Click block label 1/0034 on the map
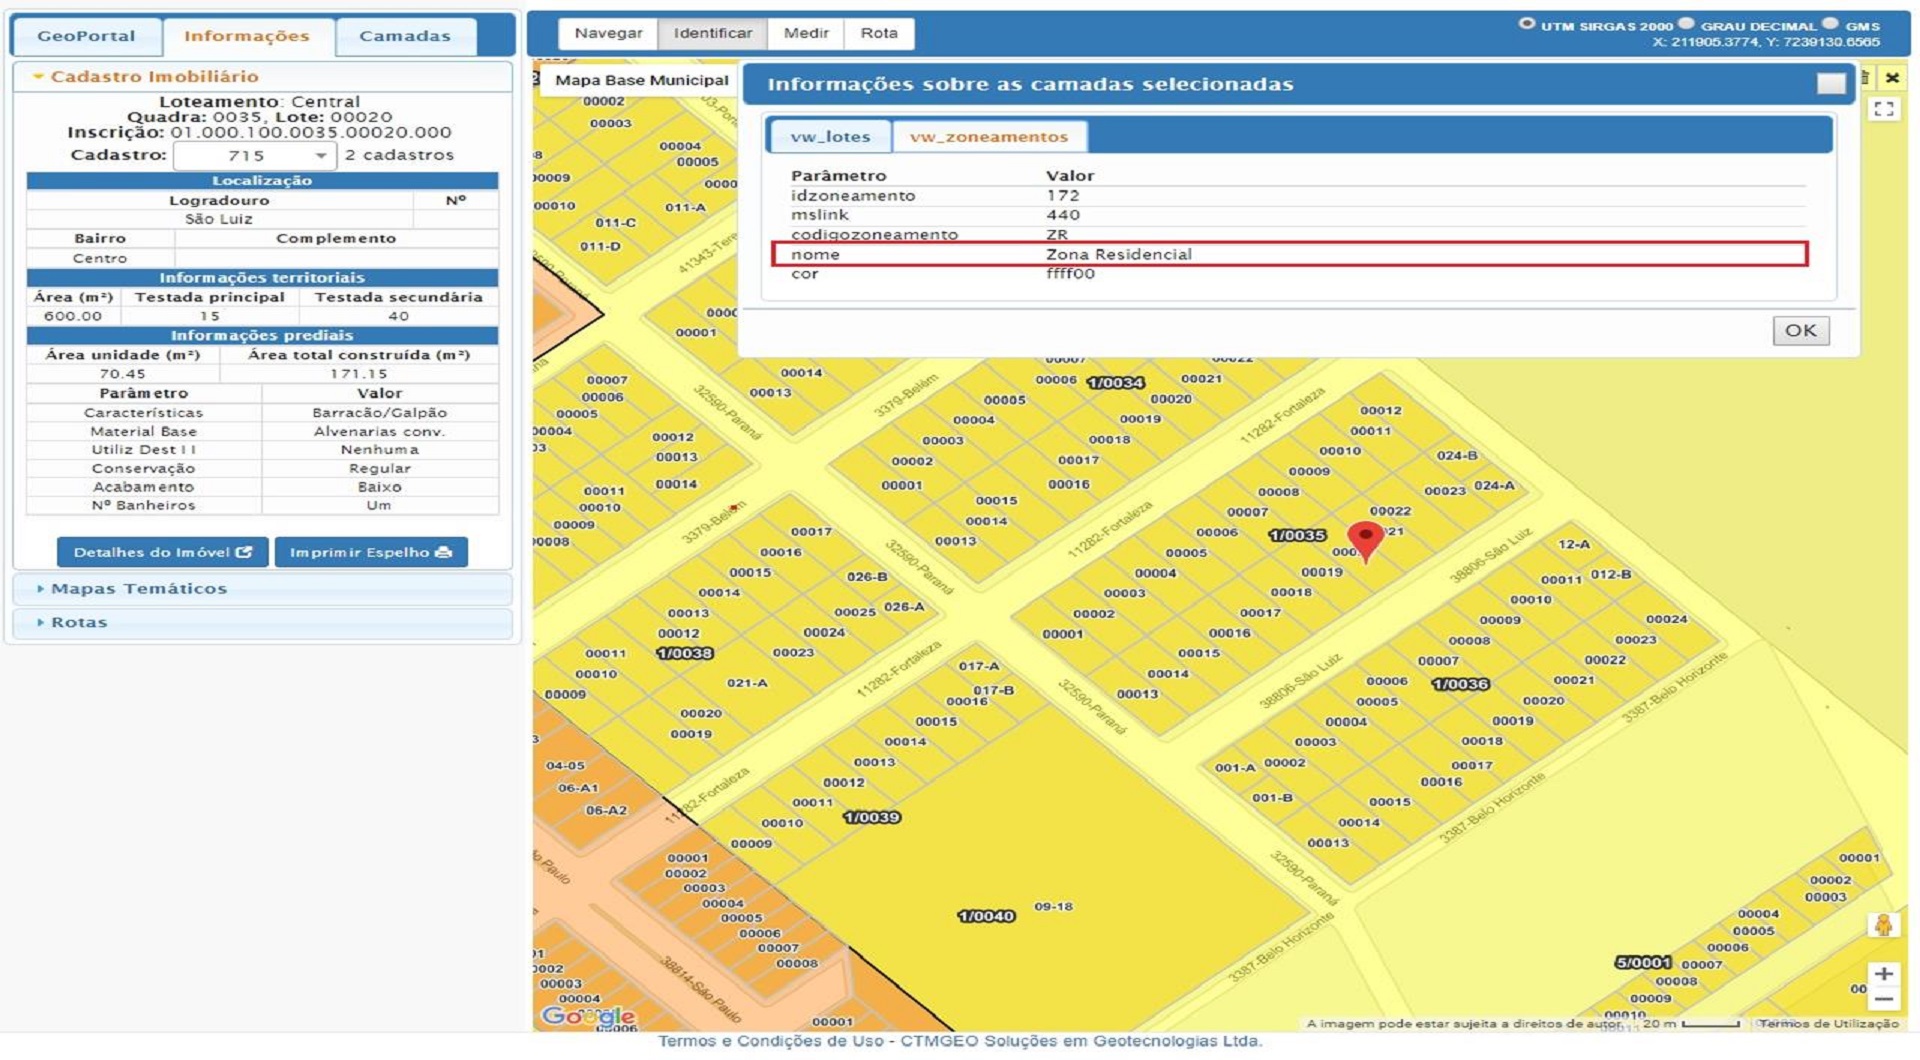This screenshot has width=1920, height=1060. [x=1115, y=383]
